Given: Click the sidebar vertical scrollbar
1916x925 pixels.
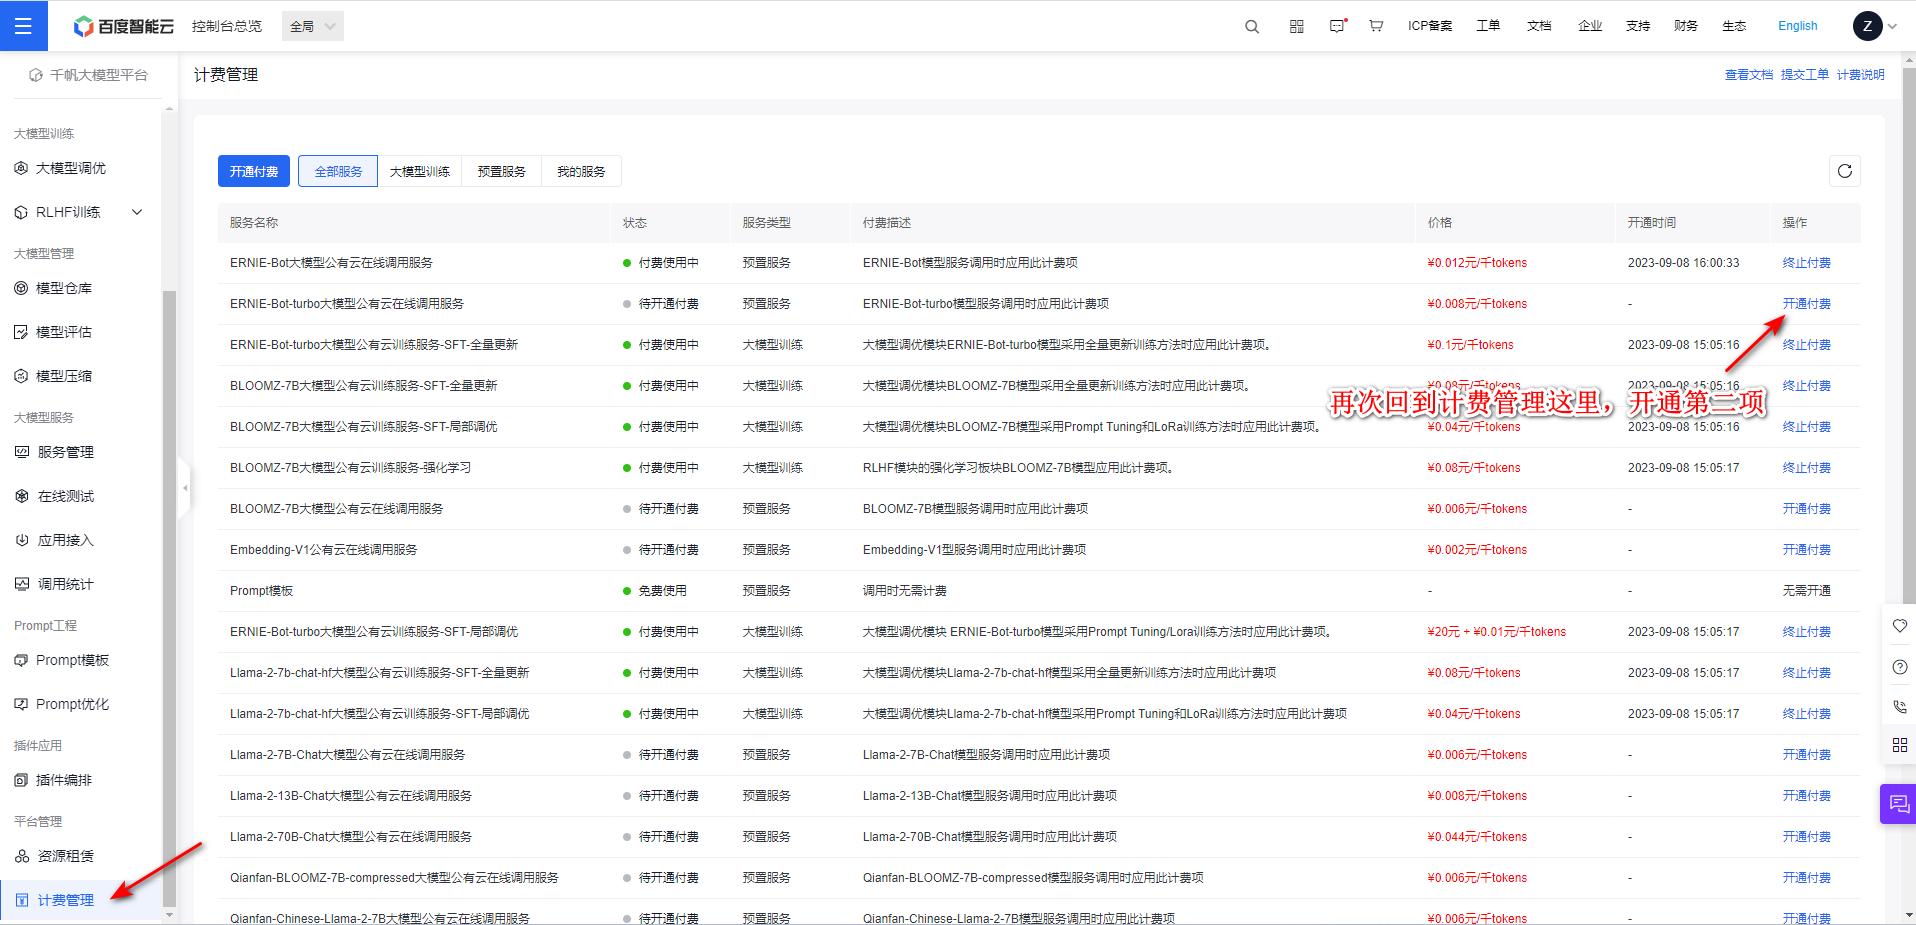Looking at the screenshot, I should [169, 600].
